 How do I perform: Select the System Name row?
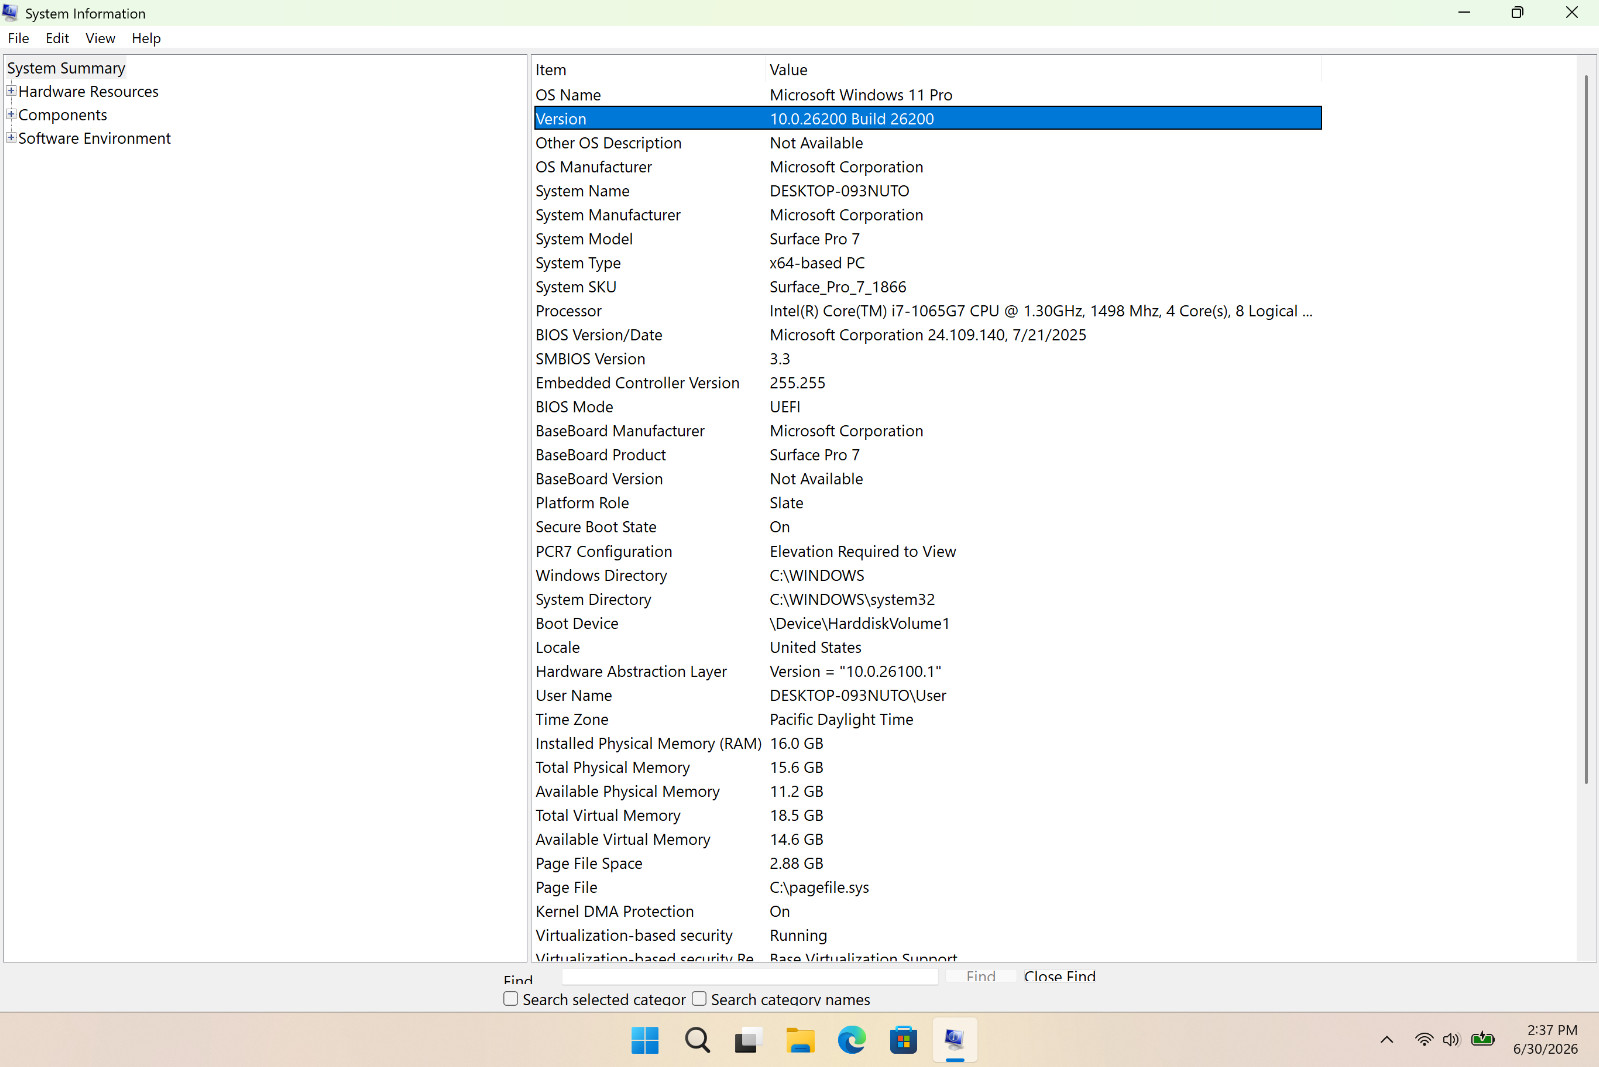pos(927,191)
